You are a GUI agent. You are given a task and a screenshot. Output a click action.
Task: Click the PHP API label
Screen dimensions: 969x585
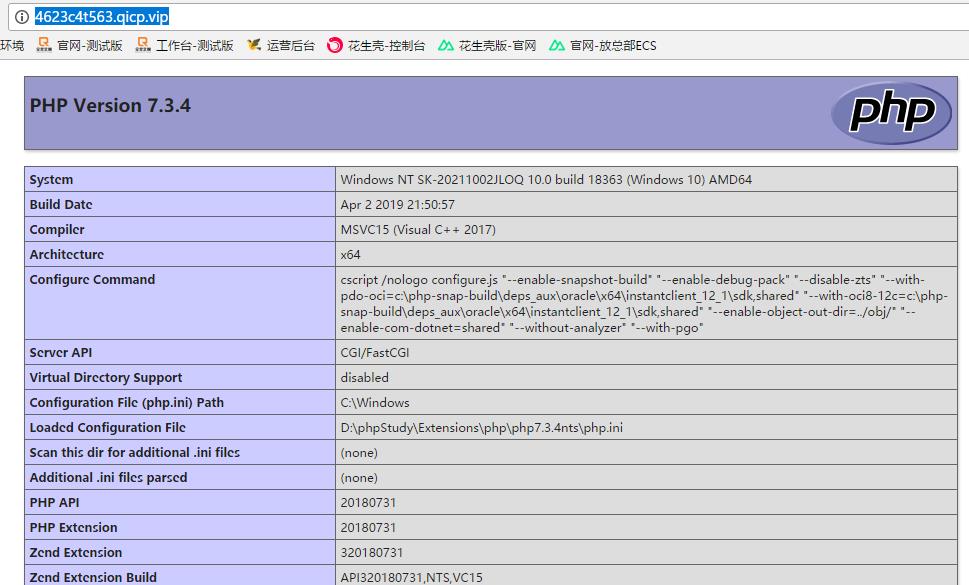tap(54, 502)
